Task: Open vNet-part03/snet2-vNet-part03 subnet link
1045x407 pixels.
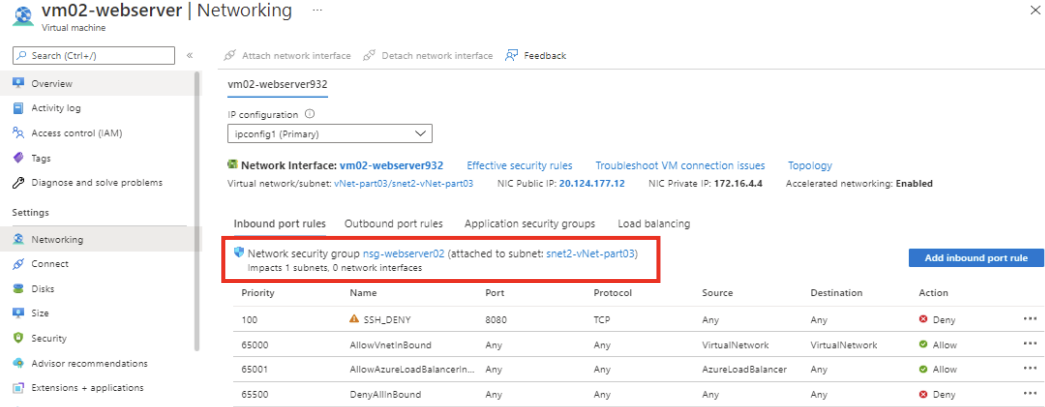Action: [403, 183]
